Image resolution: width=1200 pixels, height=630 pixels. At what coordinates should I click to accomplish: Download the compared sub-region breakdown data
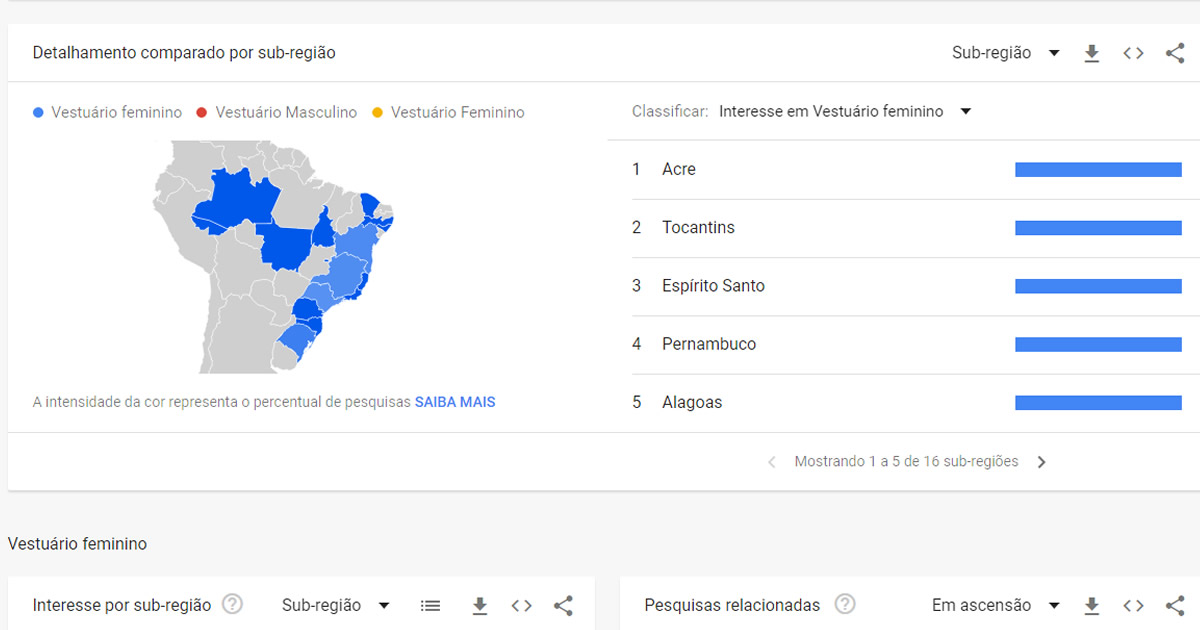[x=1092, y=54]
